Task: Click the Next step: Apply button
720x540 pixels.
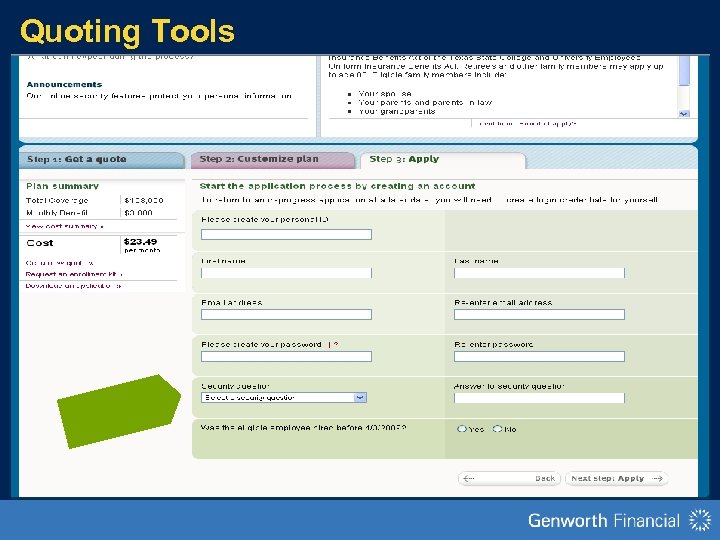Action: pos(616,478)
